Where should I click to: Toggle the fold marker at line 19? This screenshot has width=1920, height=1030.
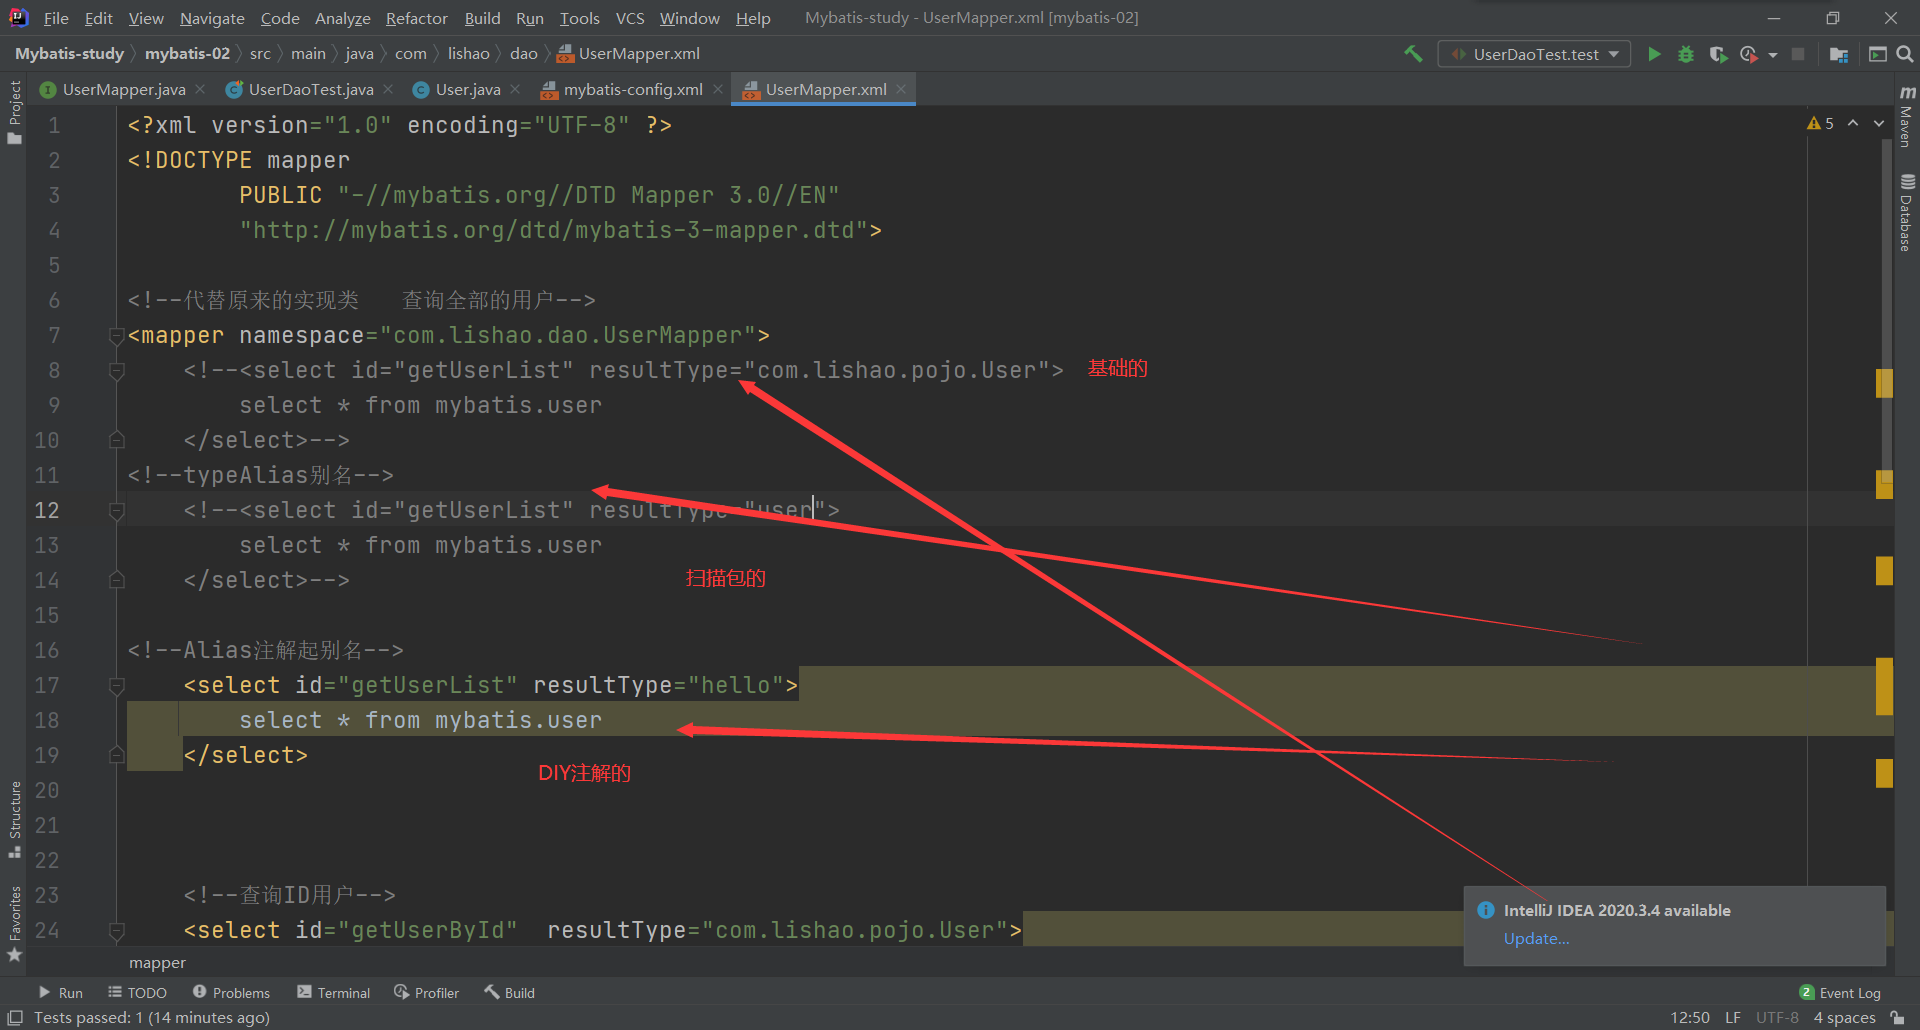pyautogui.click(x=116, y=756)
